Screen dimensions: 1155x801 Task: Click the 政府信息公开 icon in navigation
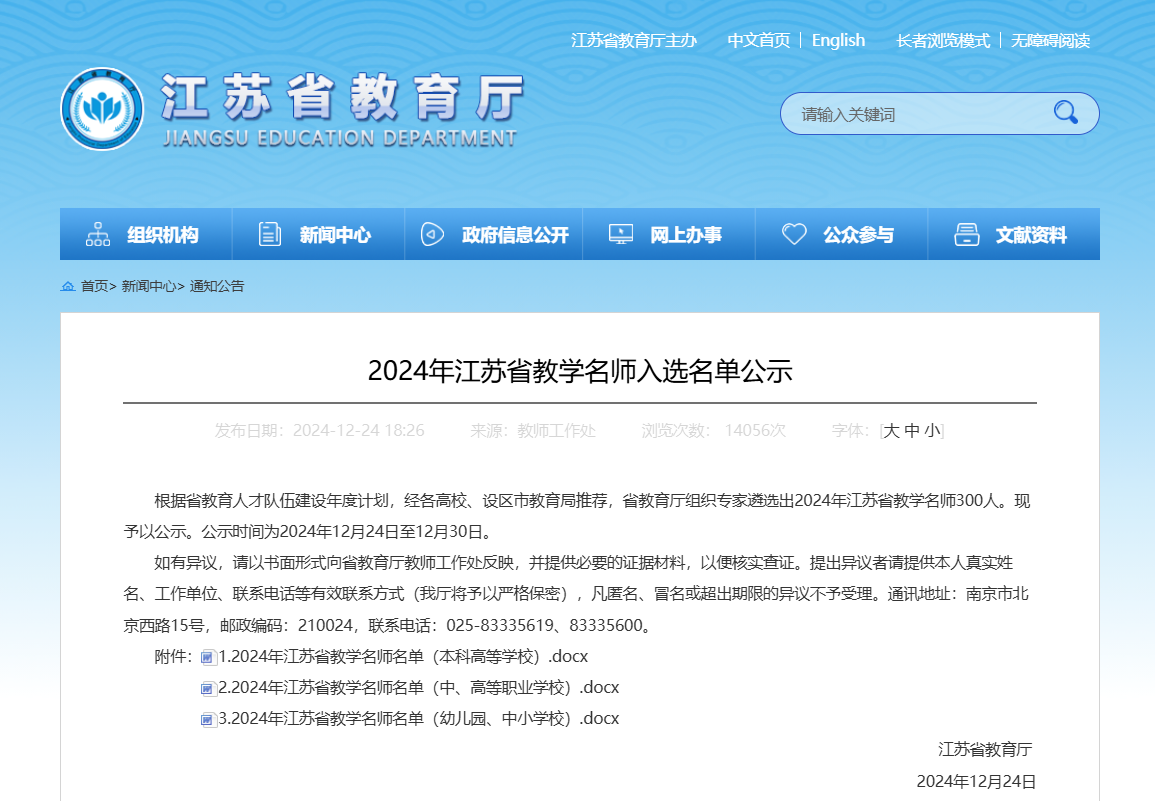point(432,234)
